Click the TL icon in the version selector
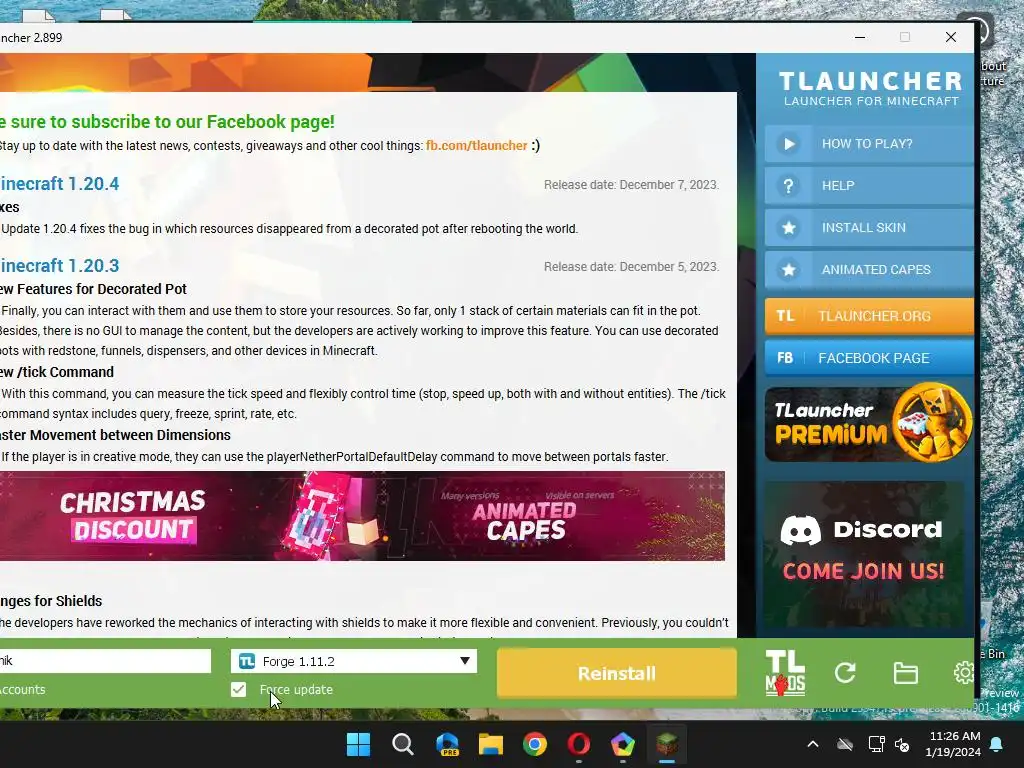This screenshot has height=768, width=1024. (247, 661)
